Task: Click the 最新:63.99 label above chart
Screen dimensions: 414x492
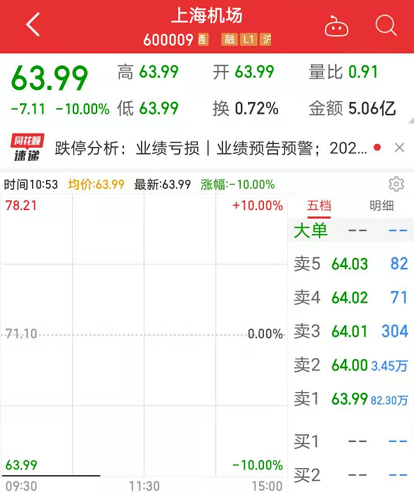Action: coord(163,184)
